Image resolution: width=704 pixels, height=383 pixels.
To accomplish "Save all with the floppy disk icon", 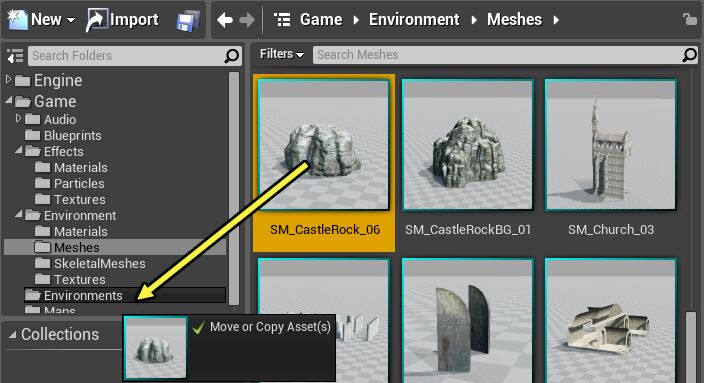I will [188, 21].
